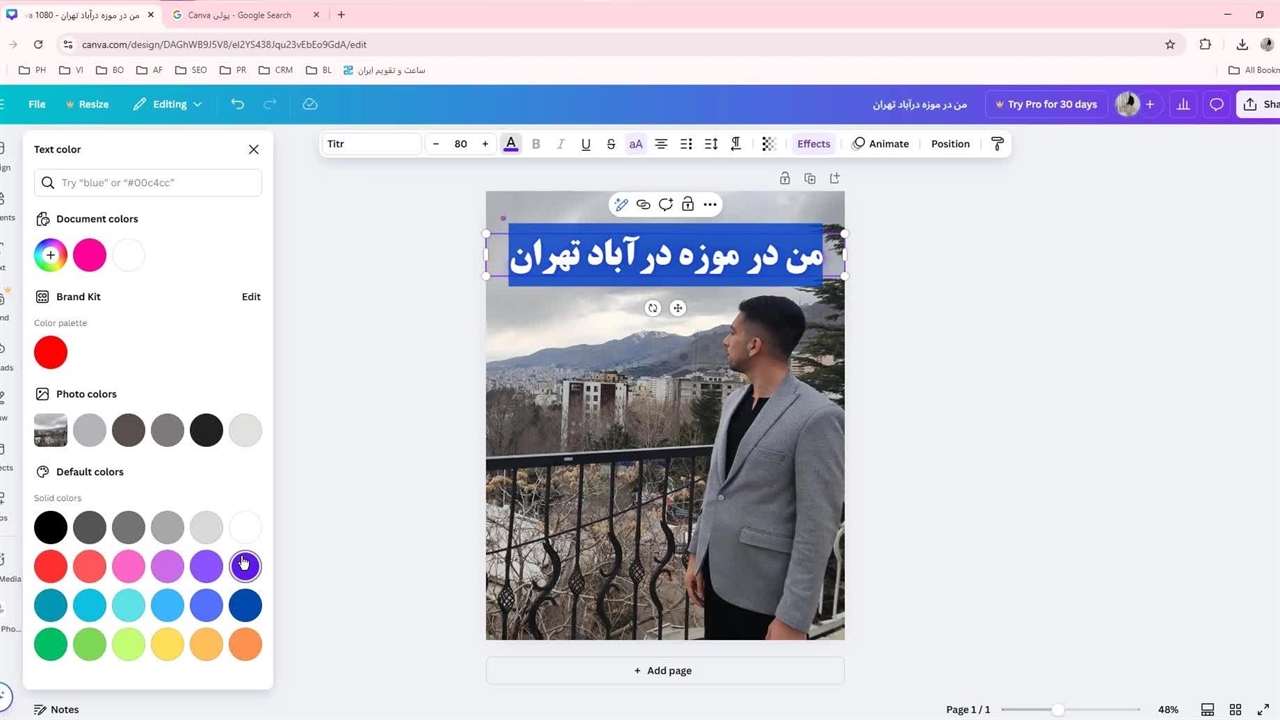This screenshot has width=1280, height=720.
Task: Select the pink document color swatch
Action: [x=89, y=255]
